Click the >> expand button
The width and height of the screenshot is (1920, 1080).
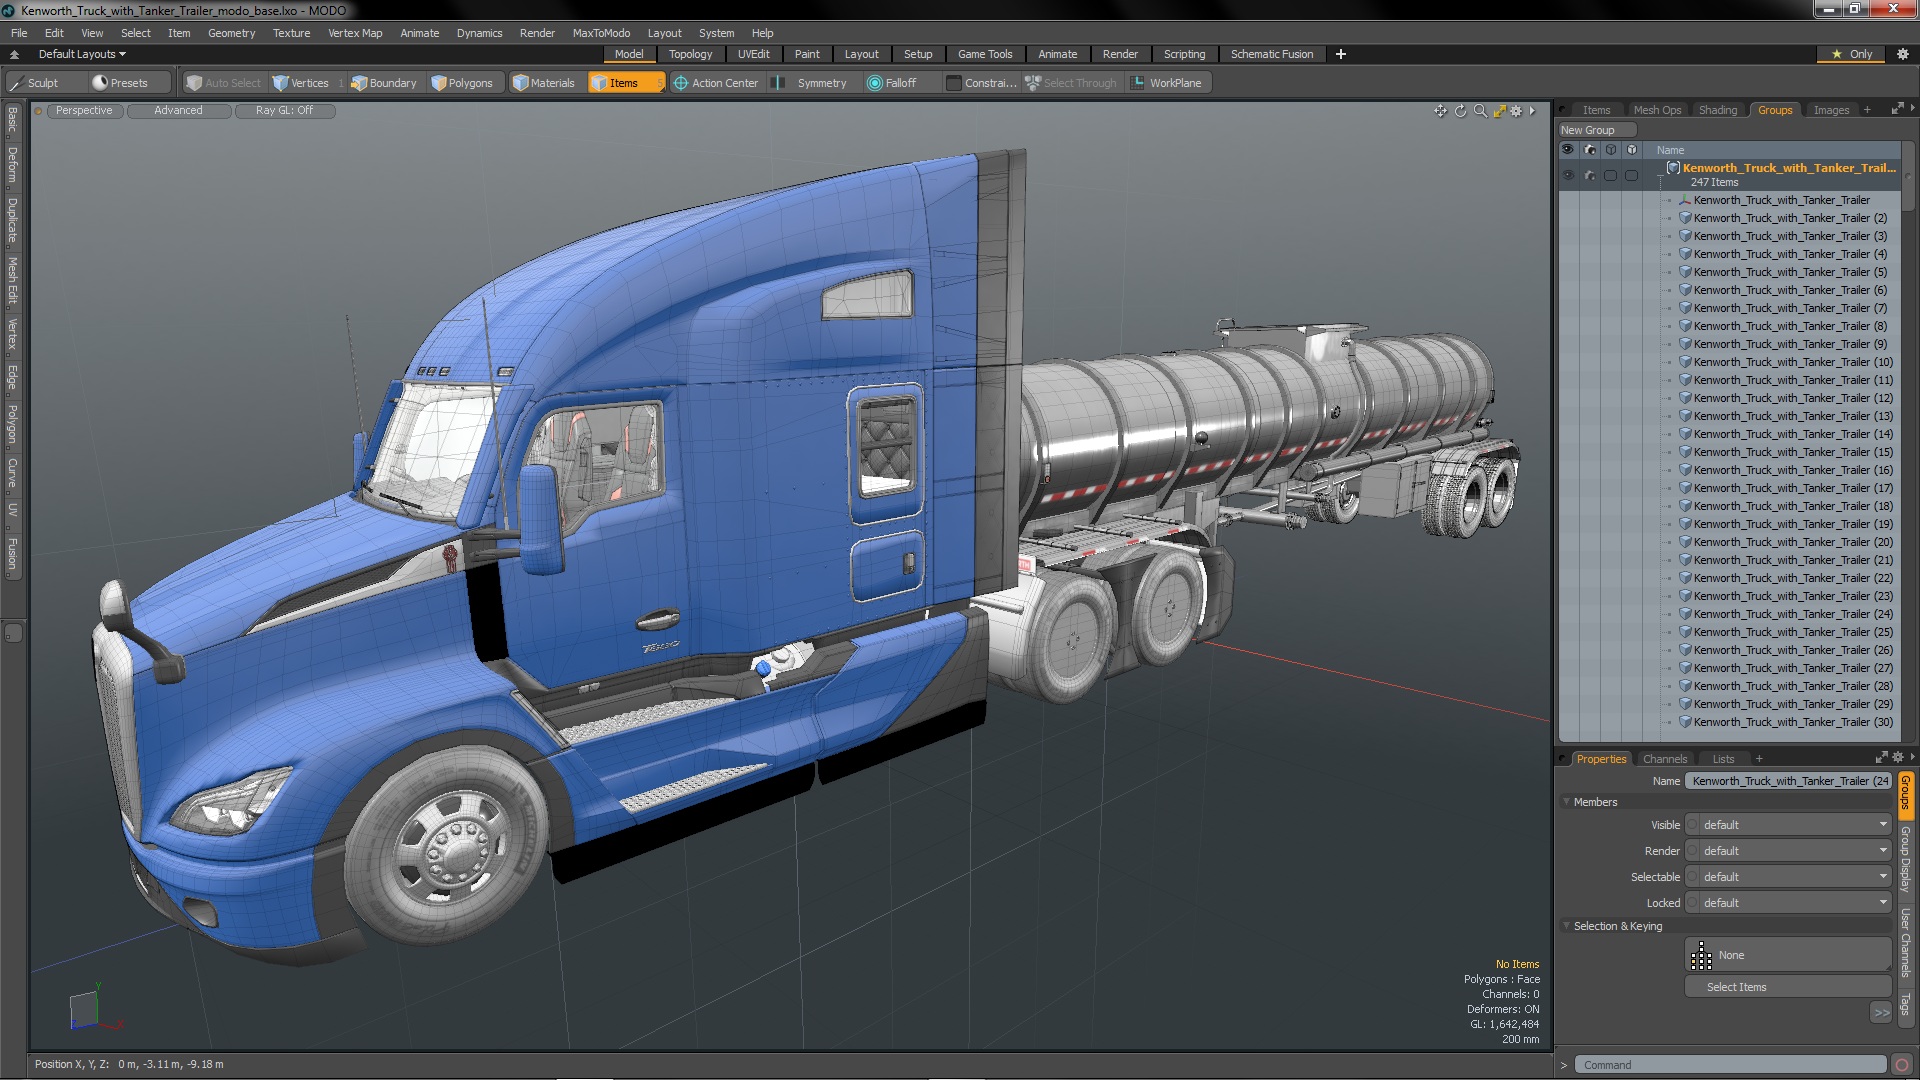(1881, 1013)
